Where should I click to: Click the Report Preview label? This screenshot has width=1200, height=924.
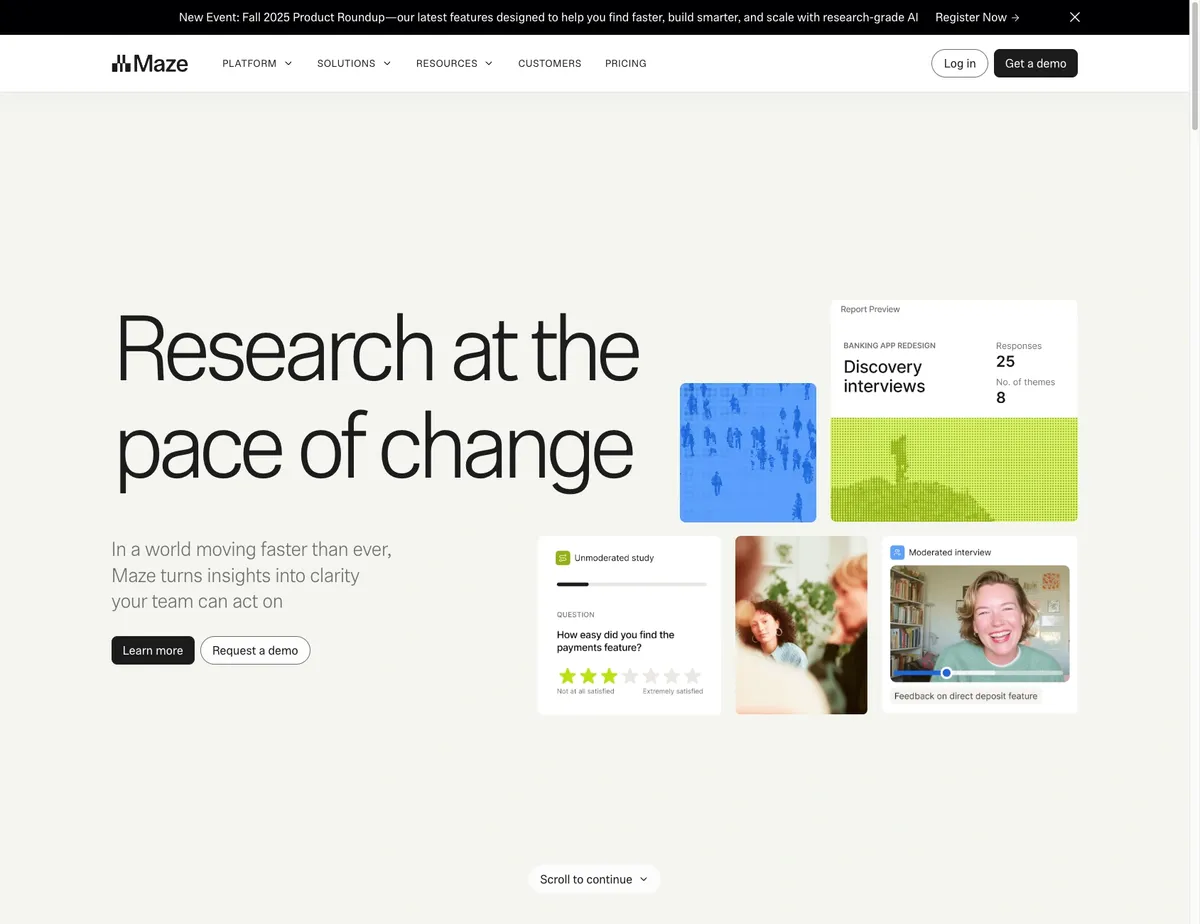[x=870, y=310]
